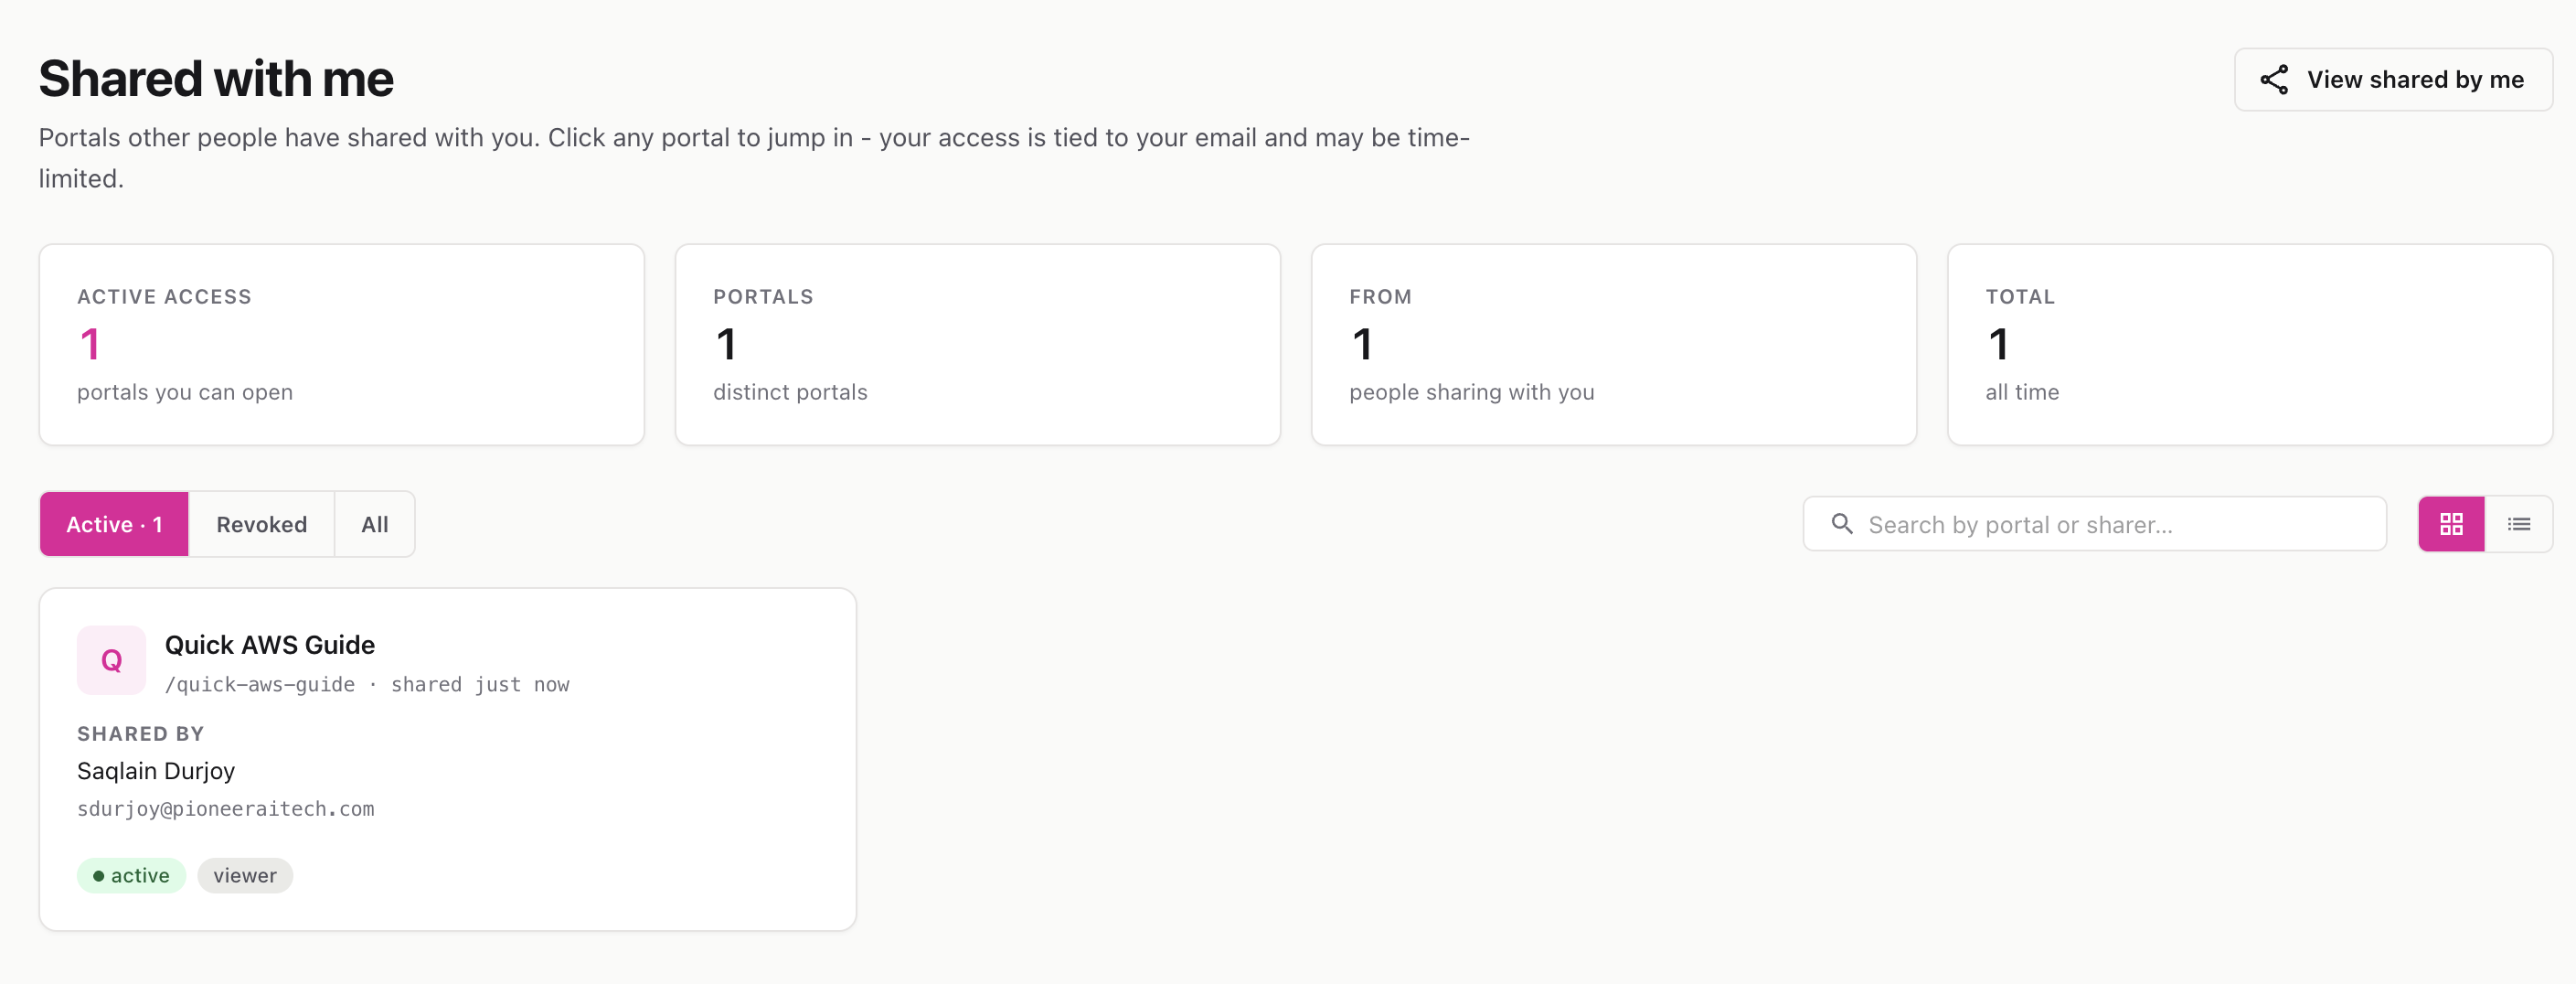The image size is (2576, 984).
Task: Click the /quick-aws-guide path text
Action: (x=260, y=685)
